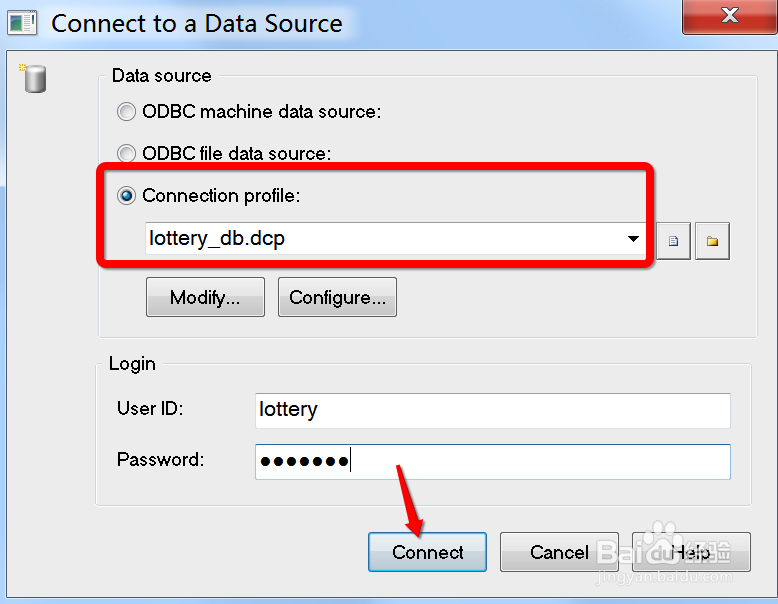The width and height of the screenshot is (778, 604).
Task: Select ODBC file data source option
Action: 126,153
